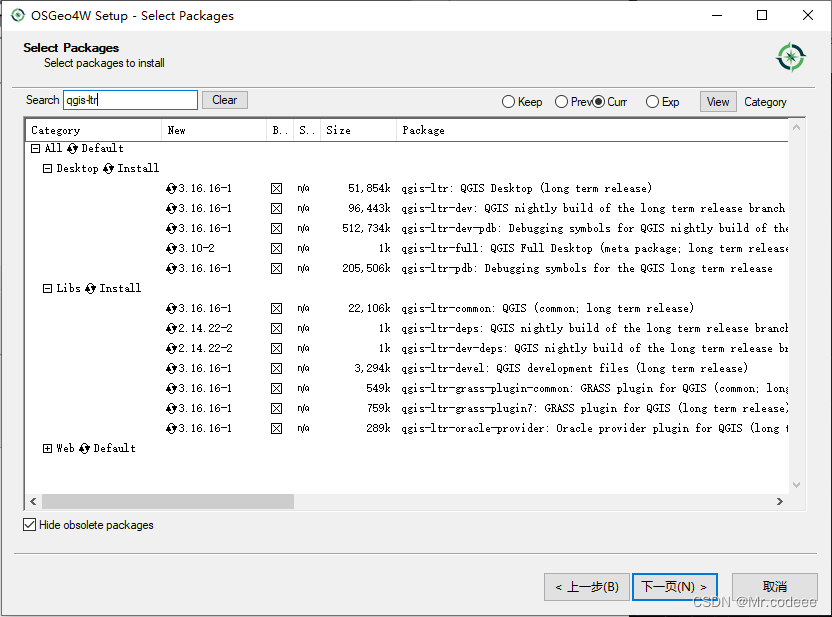The image size is (832, 617).
Task: Select the qgis-ltr-grass-plugin7 package description
Action: tap(594, 409)
